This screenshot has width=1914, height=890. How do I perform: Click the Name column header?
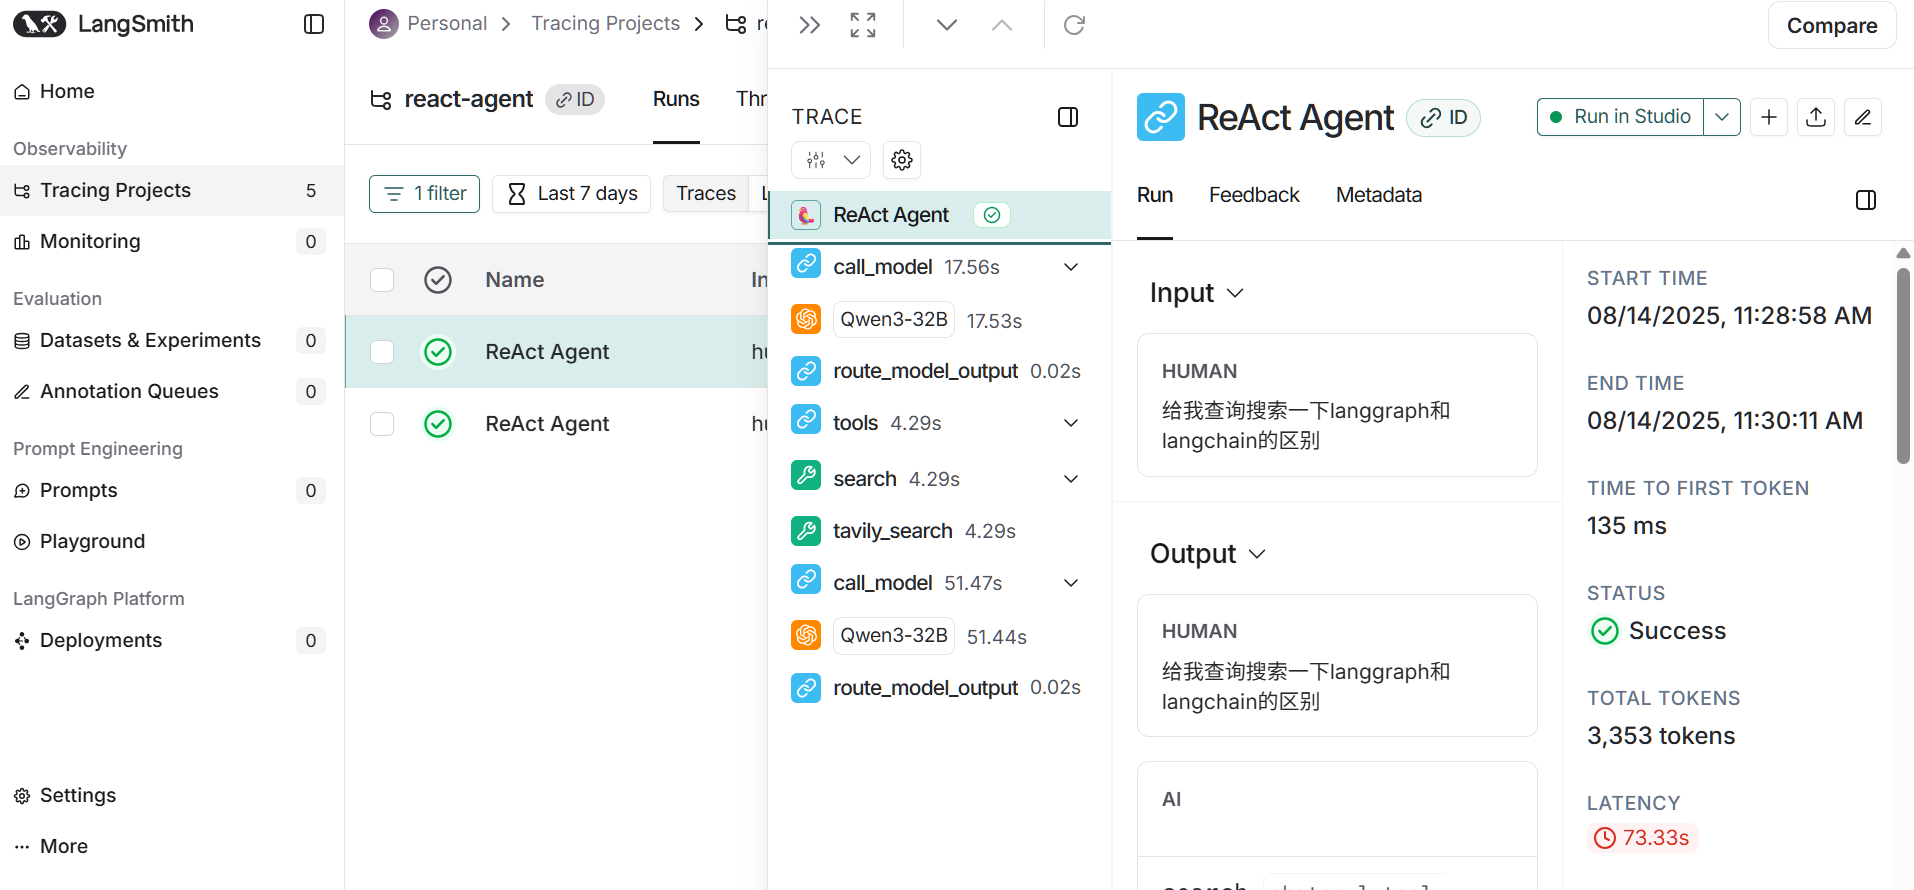tap(514, 280)
